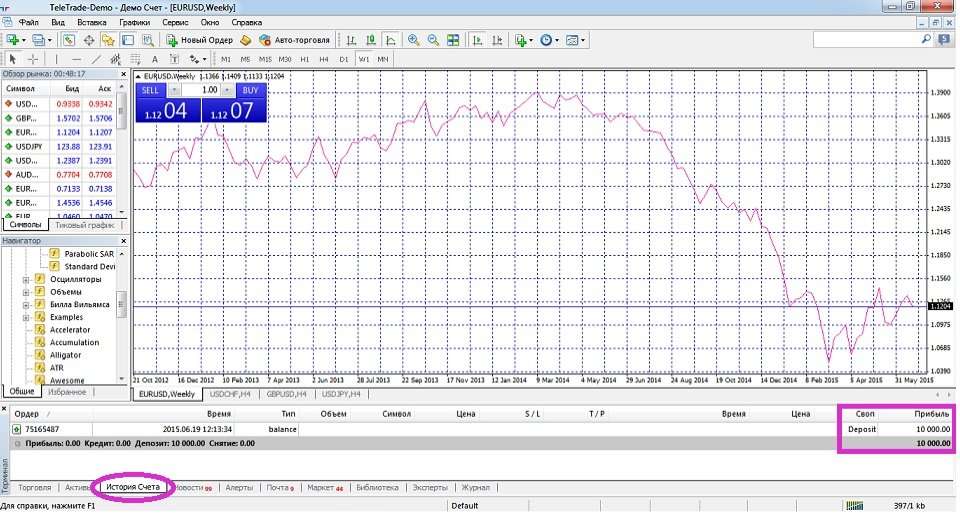
Task: Select the USDJPY row in Market Watch
Action: pyautogui.click(x=58, y=147)
